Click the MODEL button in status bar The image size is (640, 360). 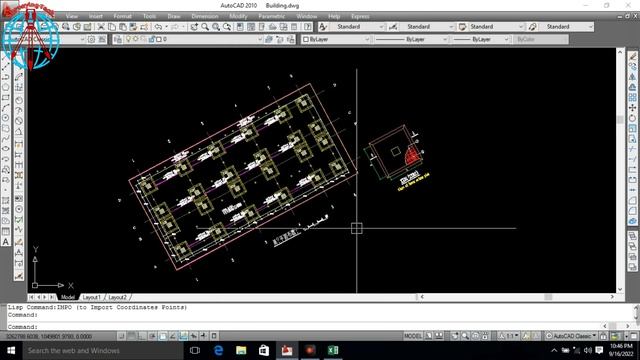click(413, 336)
